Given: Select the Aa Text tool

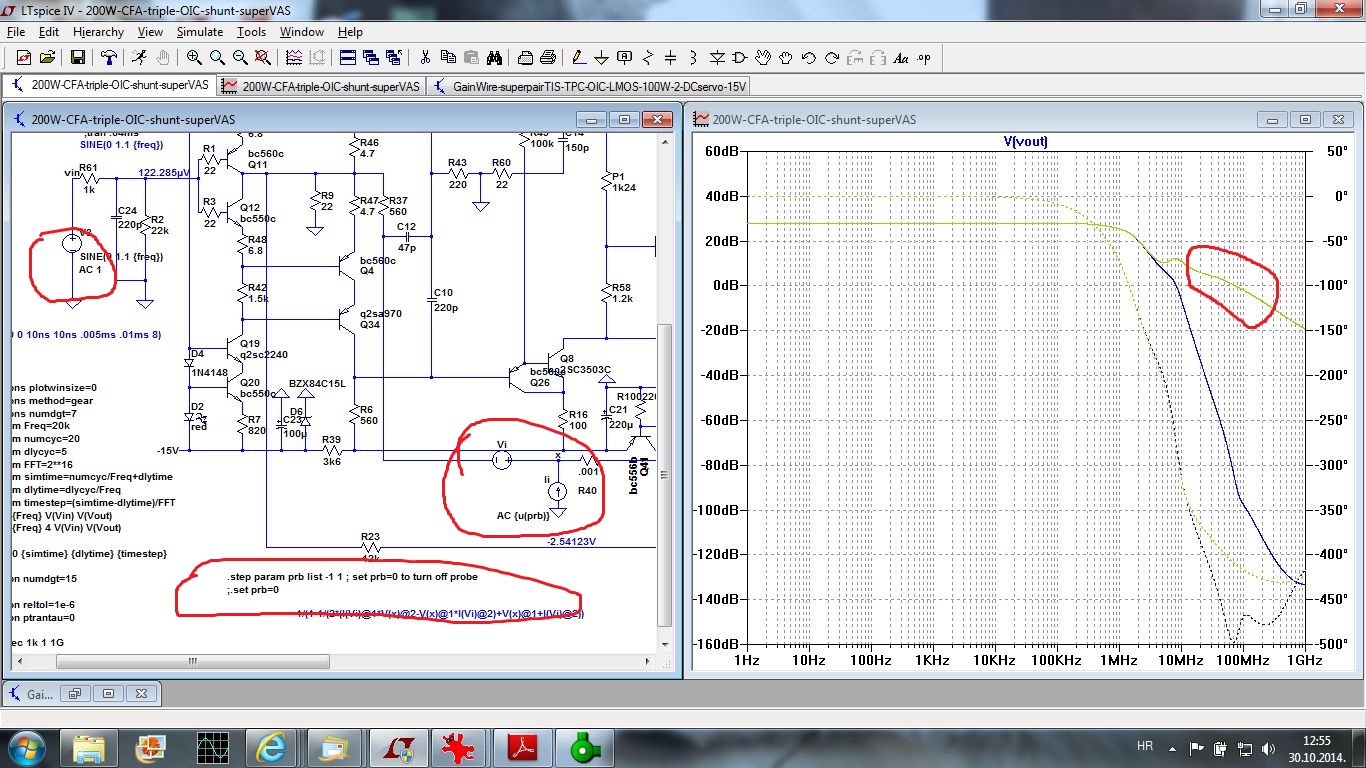Looking at the screenshot, I should pos(900,57).
